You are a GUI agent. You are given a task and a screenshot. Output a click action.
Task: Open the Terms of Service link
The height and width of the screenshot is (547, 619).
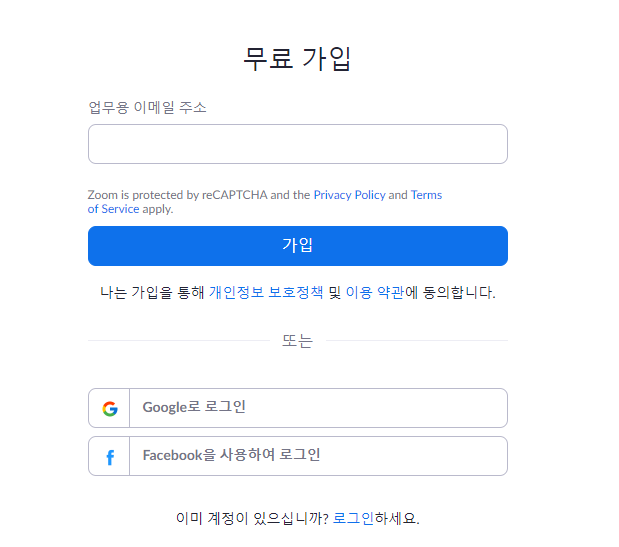[113, 209]
